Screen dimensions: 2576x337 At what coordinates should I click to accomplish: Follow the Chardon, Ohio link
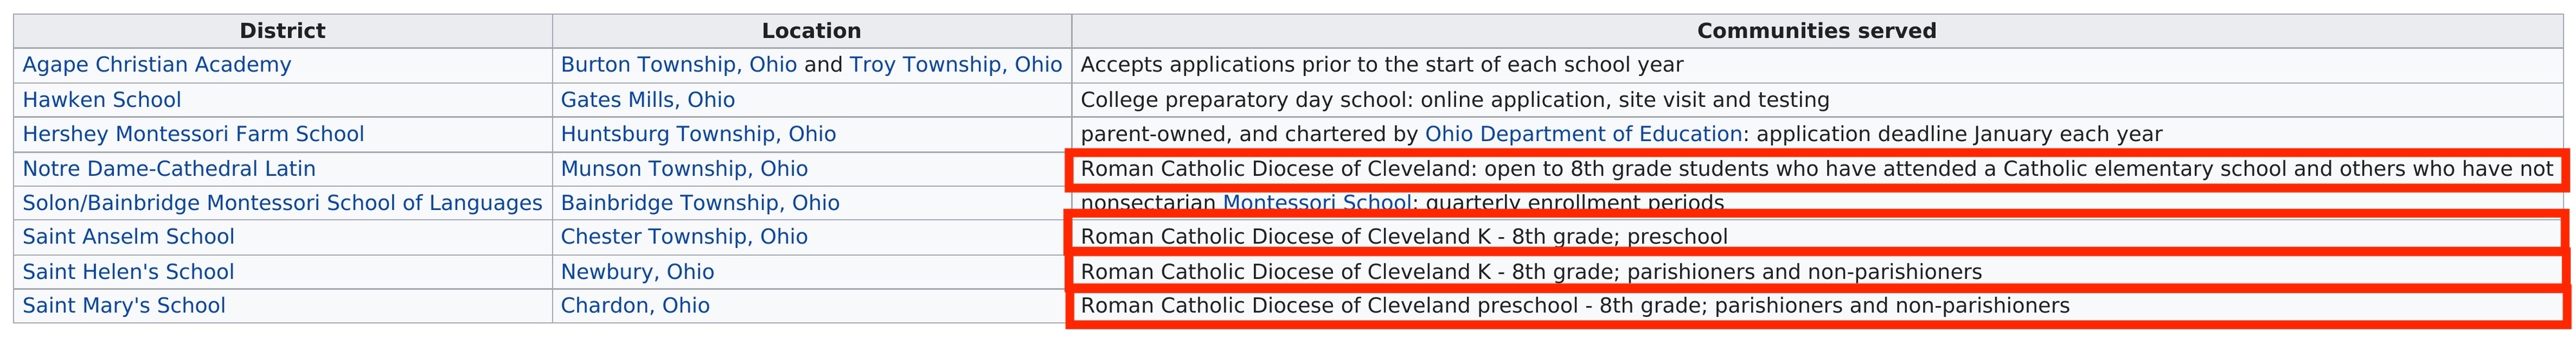tap(635, 306)
